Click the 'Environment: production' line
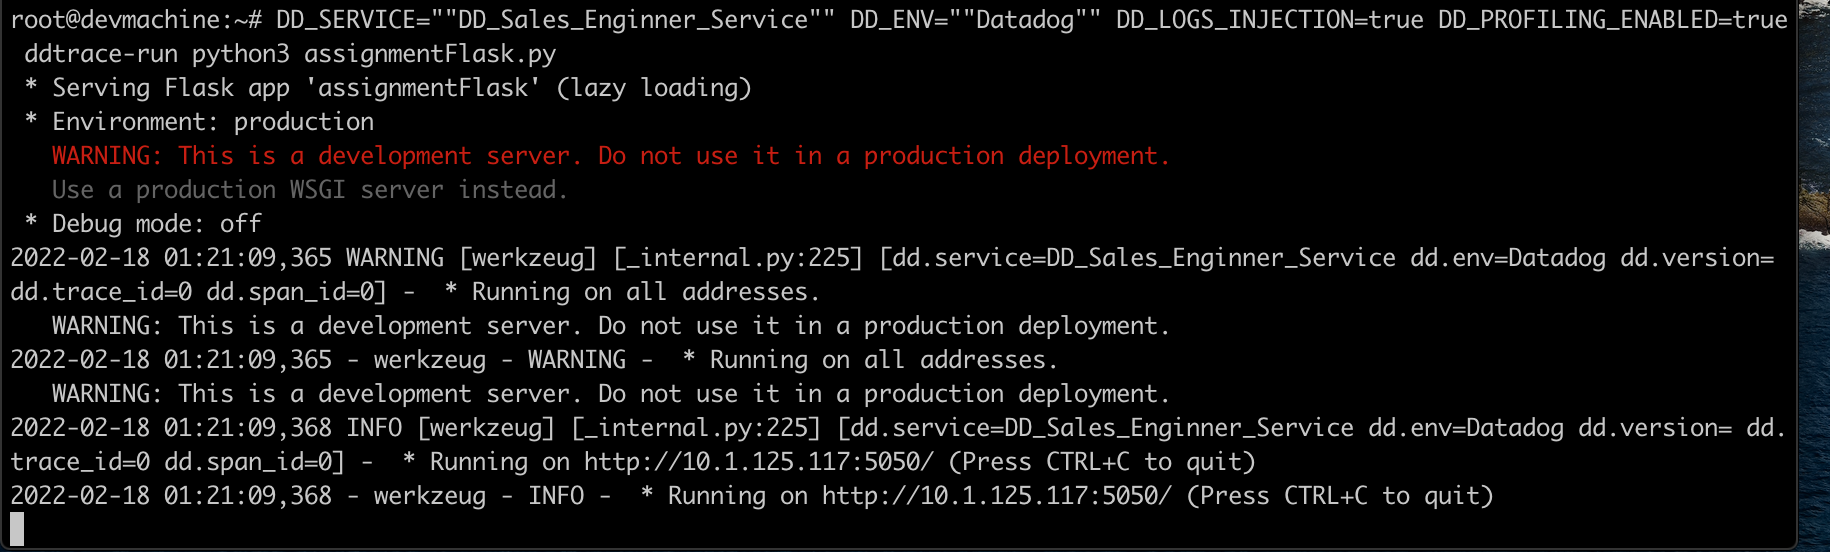The width and height of the screenshot is (1830, 552). click(199, 122)
